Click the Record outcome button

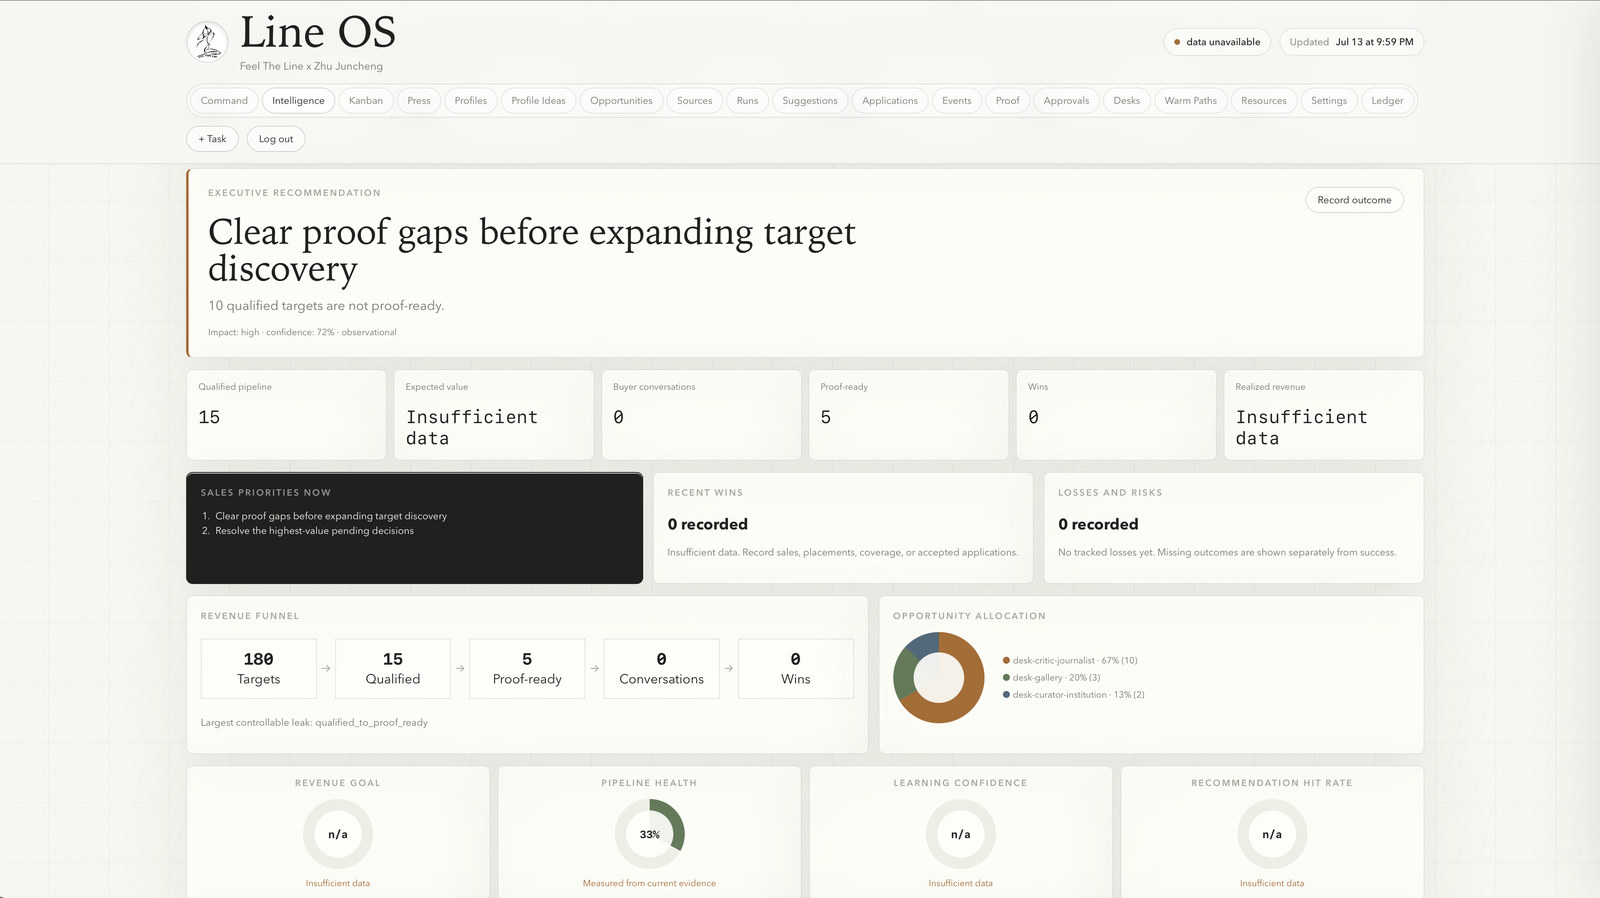tap(1354, 200)
